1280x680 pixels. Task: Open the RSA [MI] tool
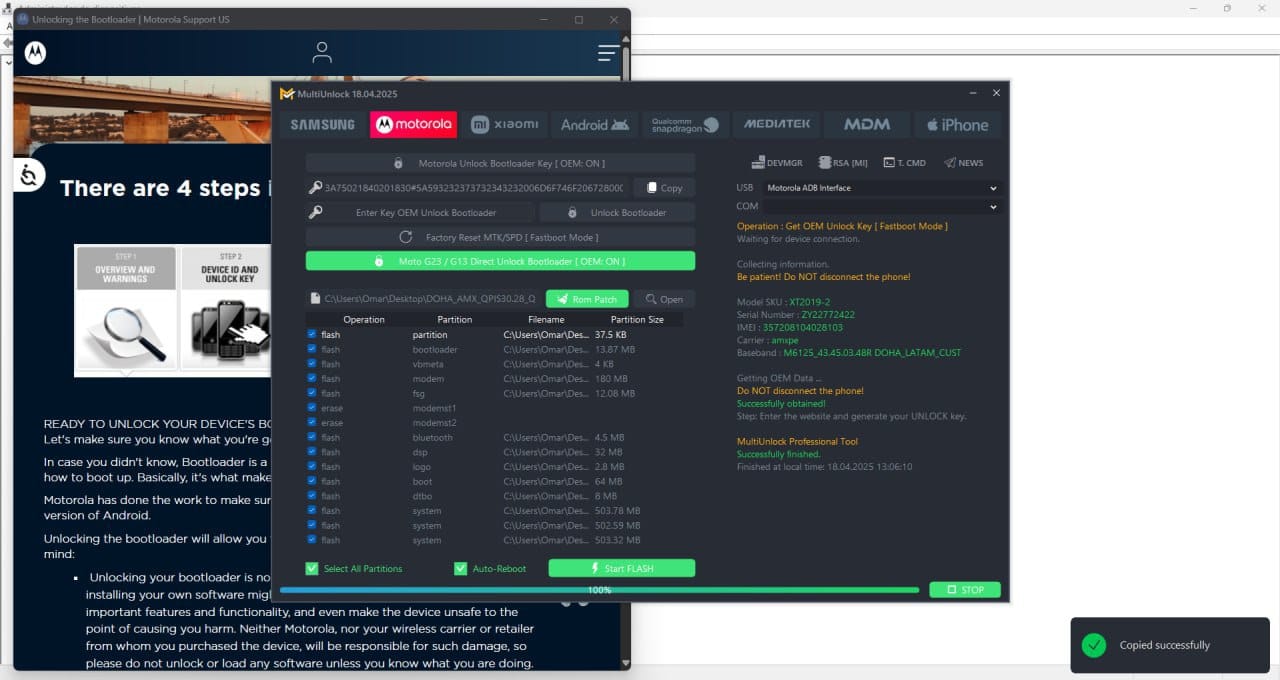pos(843,163)
